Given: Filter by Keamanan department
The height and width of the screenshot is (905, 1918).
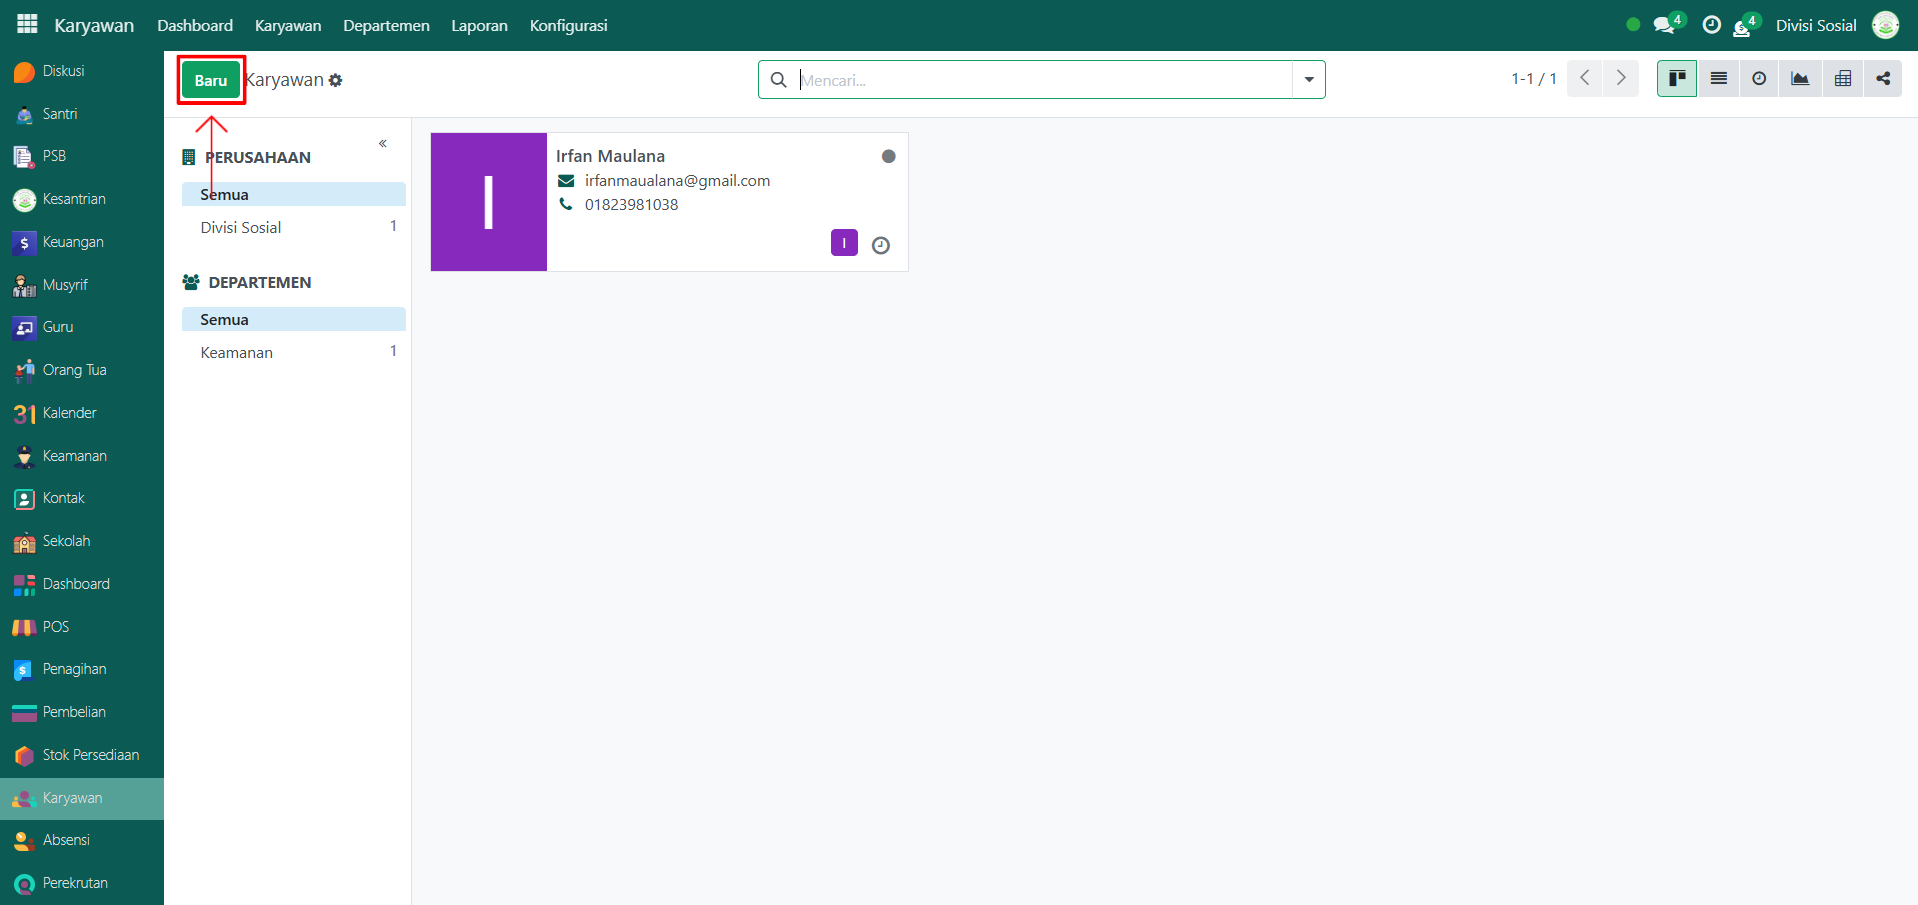Looking at the screenshot, I should pyautogui.click(x=237, y=353).
